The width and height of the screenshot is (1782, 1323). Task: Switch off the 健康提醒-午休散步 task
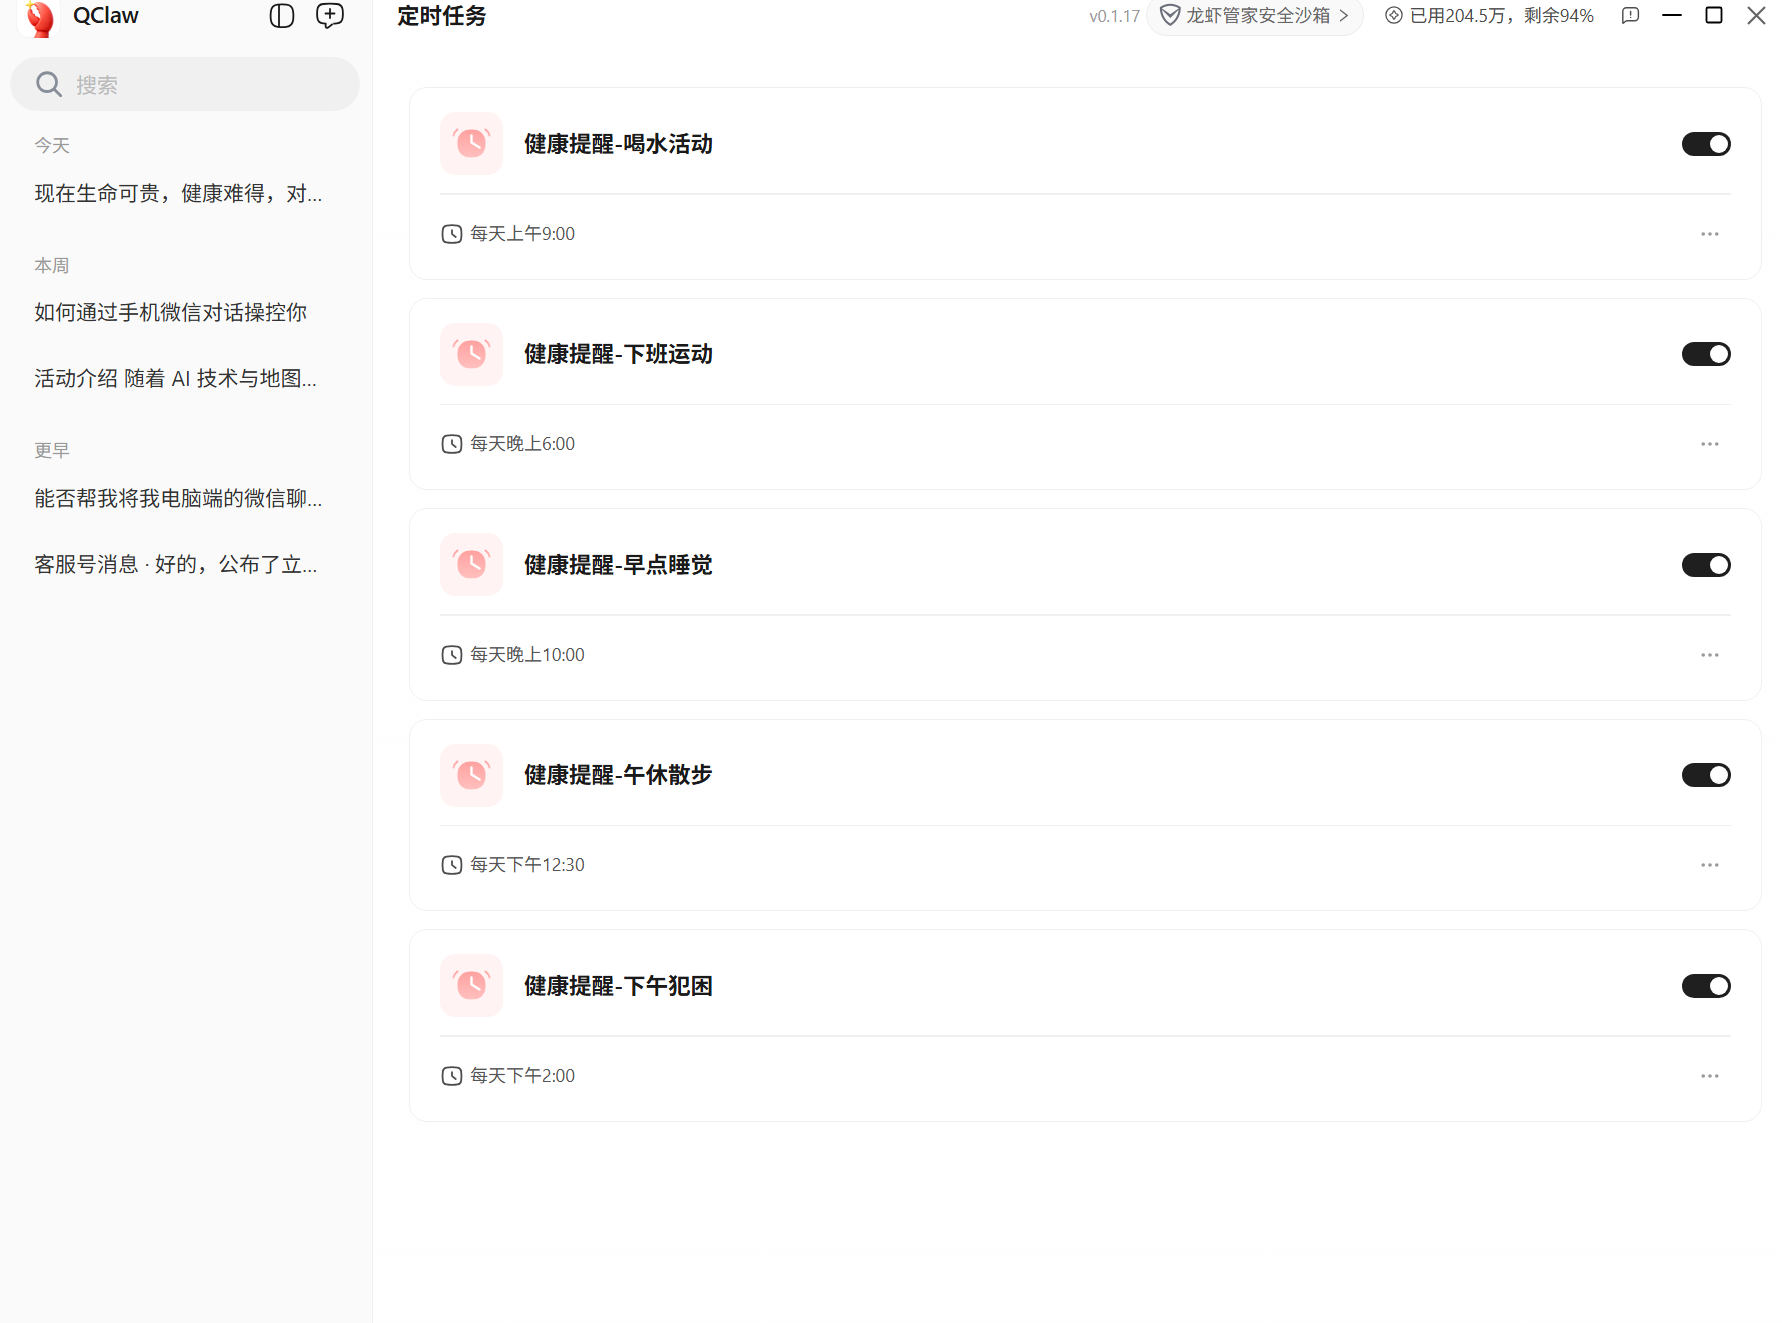[1706, 775]
